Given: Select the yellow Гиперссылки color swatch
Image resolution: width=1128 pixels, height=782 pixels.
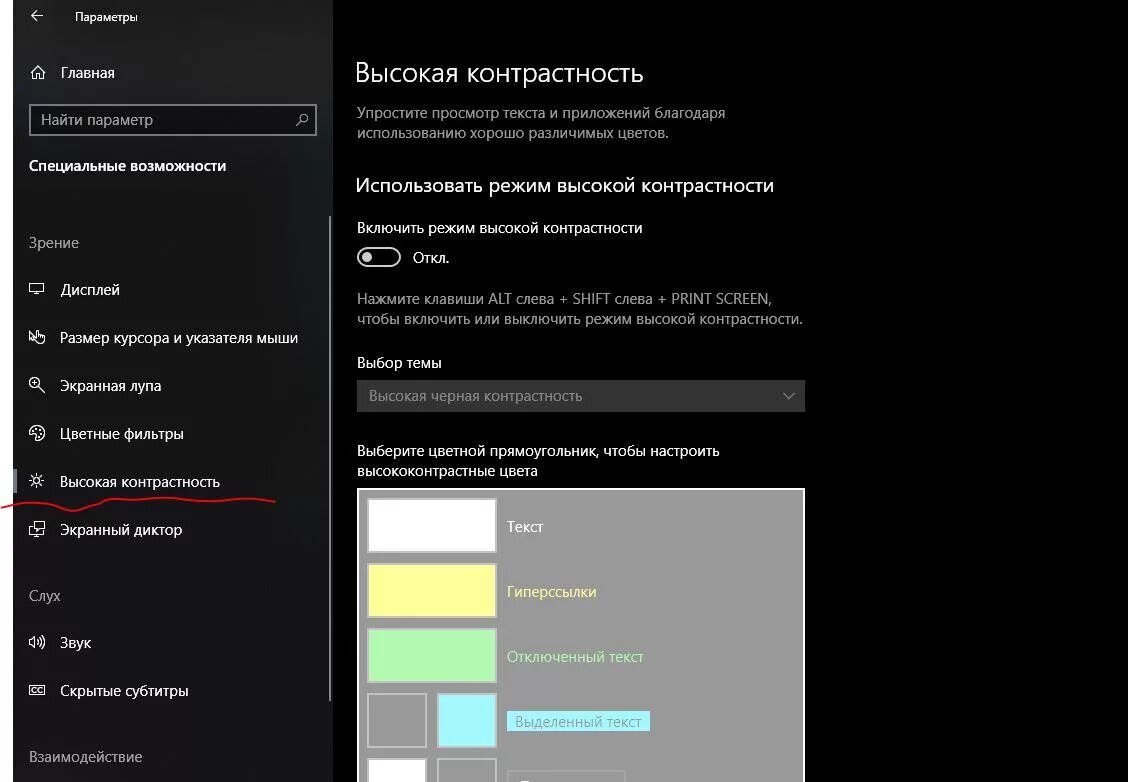Looking at the screenshot, I should point(431,590).
